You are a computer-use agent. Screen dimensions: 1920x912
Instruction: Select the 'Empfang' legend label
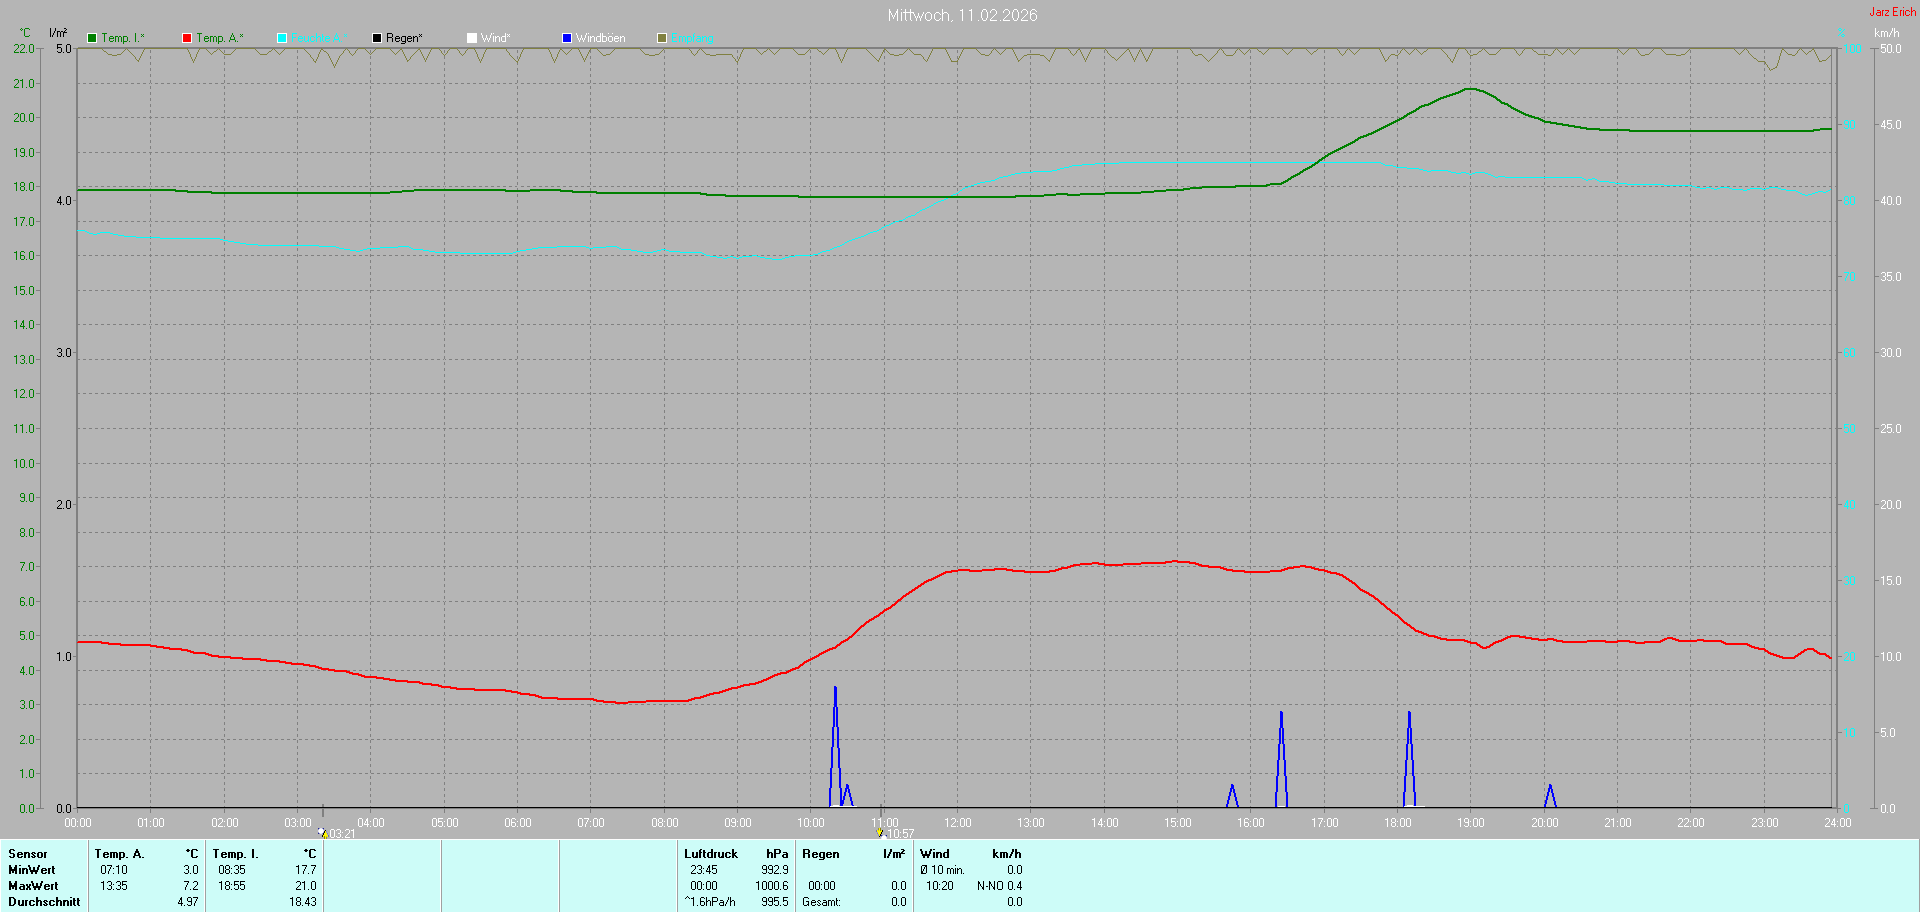(x=693, y=38)
